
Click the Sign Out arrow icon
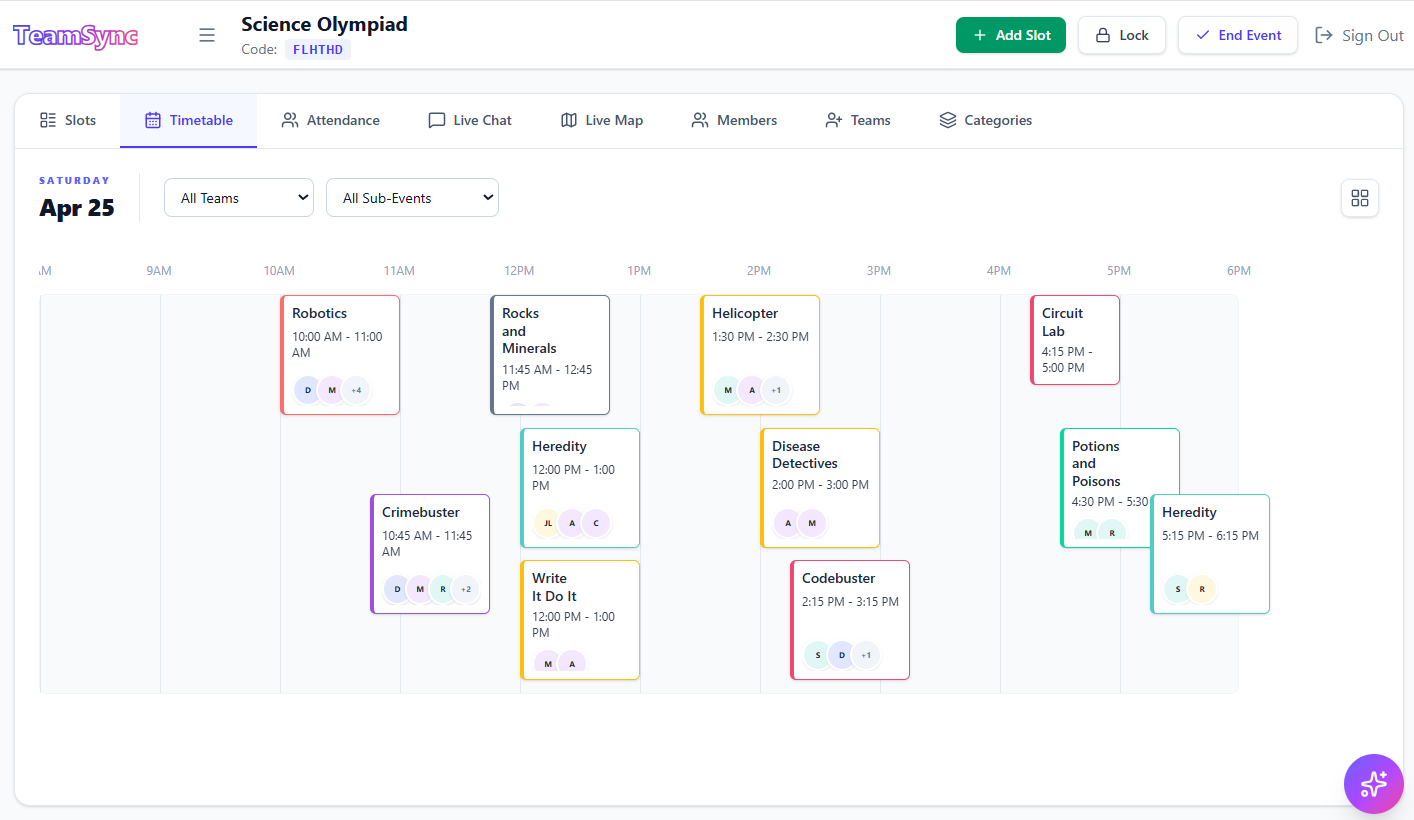1324,35
